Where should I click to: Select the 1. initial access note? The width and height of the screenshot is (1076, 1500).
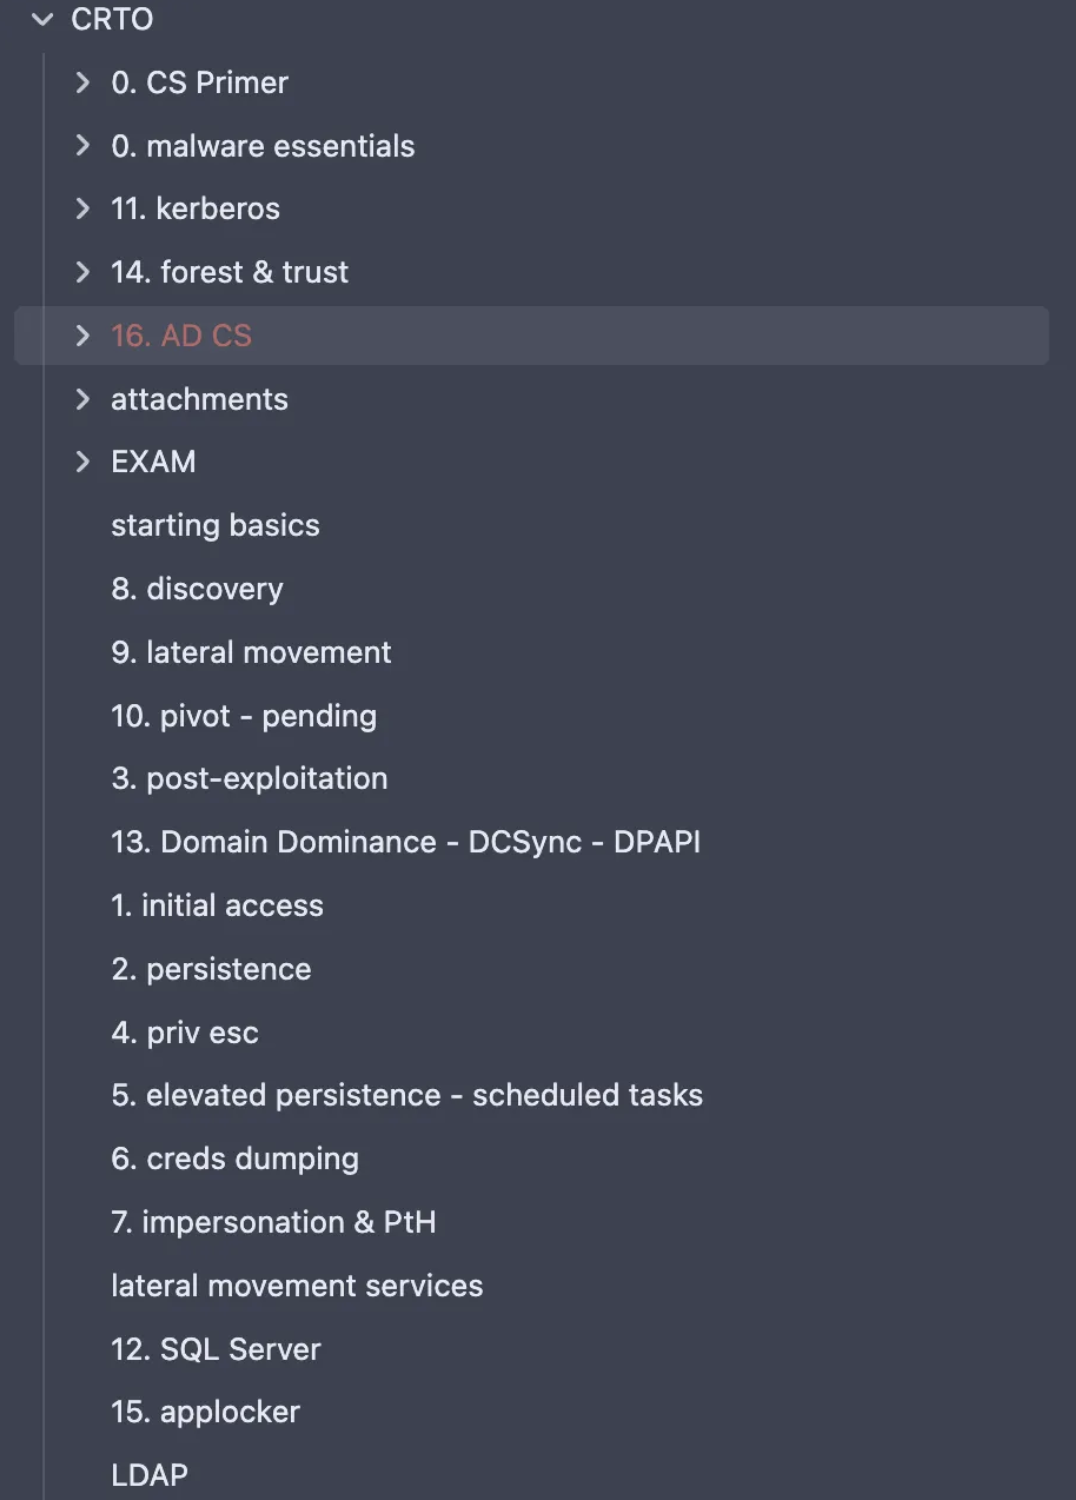[x=217, y=905]
